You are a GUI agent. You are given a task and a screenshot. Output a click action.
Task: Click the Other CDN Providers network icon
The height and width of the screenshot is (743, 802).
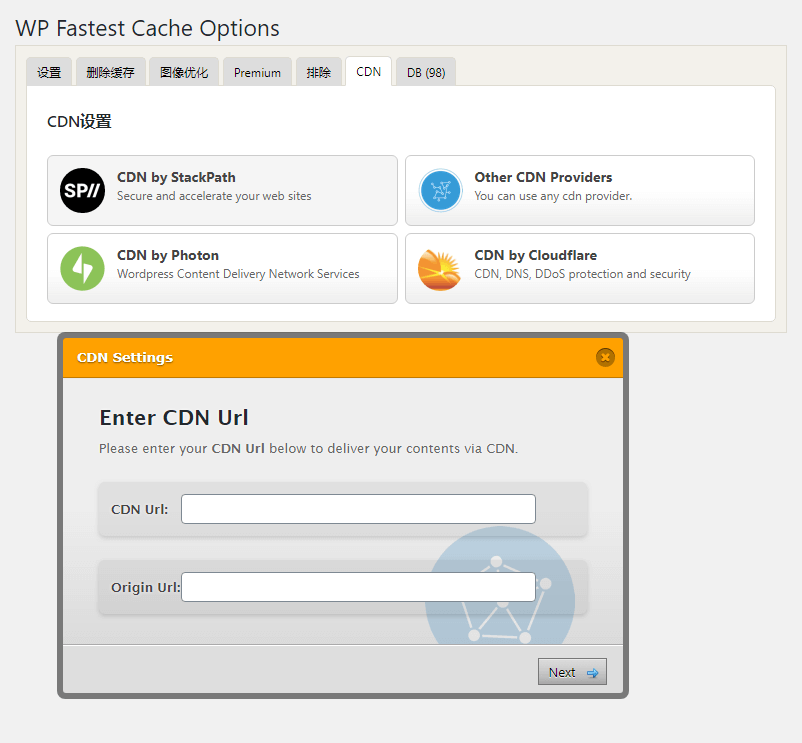[x=440, y=190]
